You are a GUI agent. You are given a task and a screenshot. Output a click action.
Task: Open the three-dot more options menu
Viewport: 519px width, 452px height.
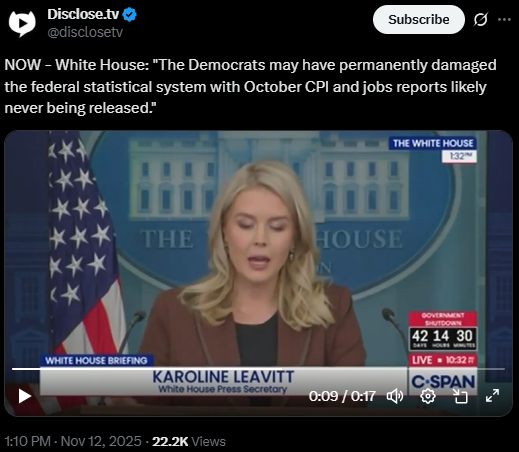click(x=504, y=20)
